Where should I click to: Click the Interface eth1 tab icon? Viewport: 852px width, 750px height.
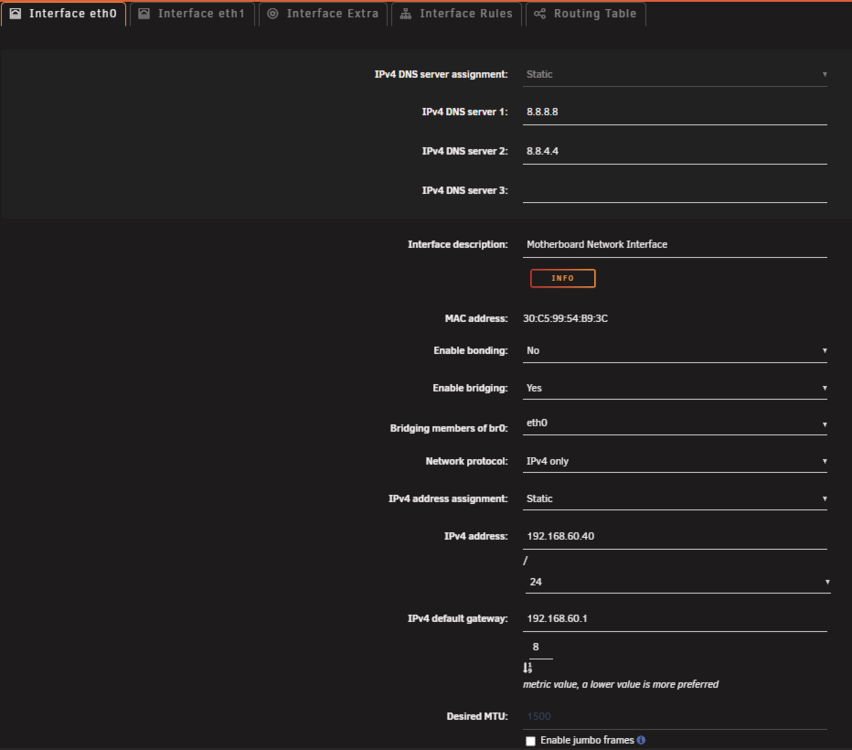144,14
